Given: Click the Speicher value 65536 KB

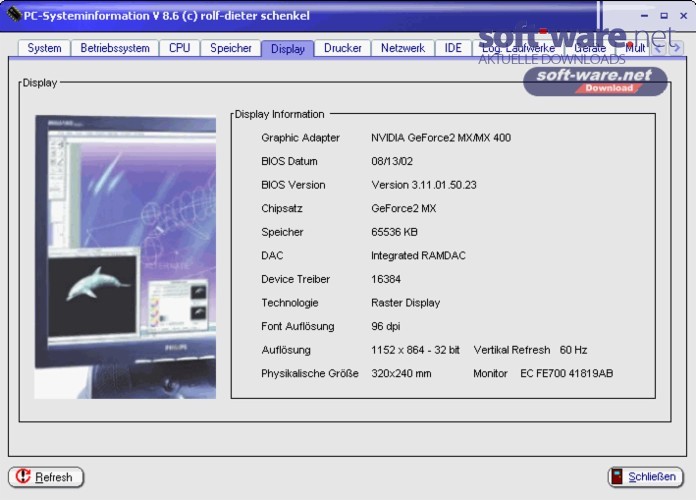Looking at the screenshot, I should pyautogui.click(x=394, y=232).
